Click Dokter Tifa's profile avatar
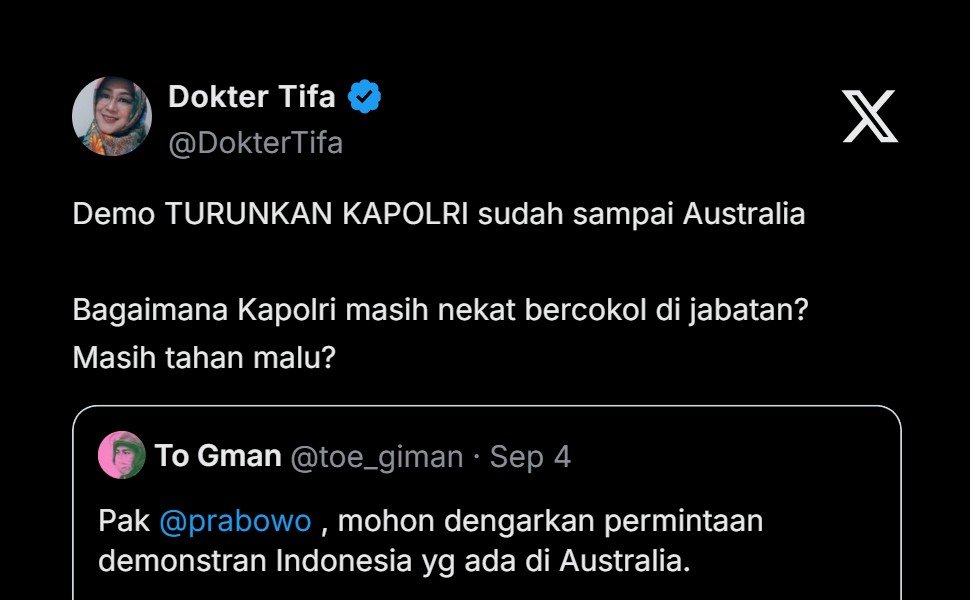The height and width of the screenshot is (600, 970). coord(112,116)
